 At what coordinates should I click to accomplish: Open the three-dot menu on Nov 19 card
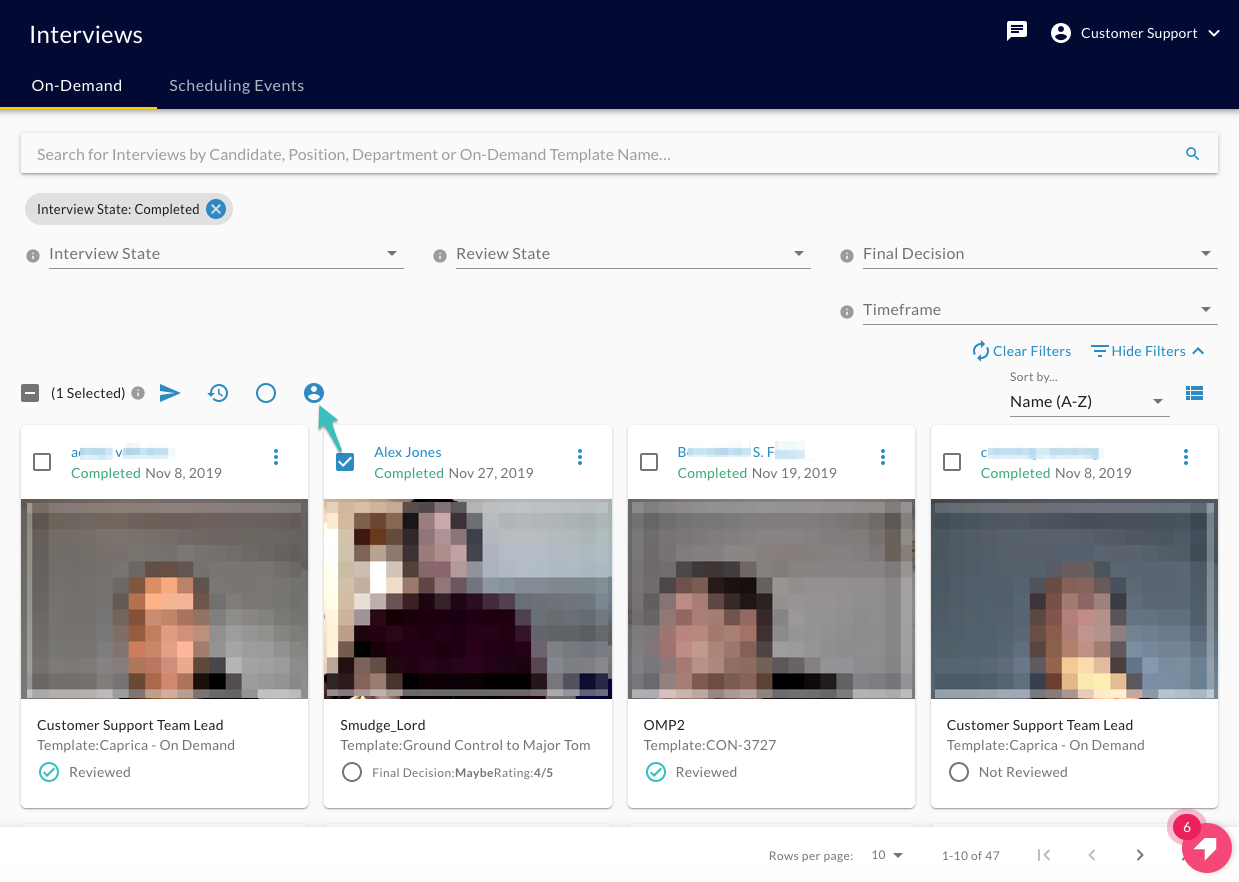point(883,457)
